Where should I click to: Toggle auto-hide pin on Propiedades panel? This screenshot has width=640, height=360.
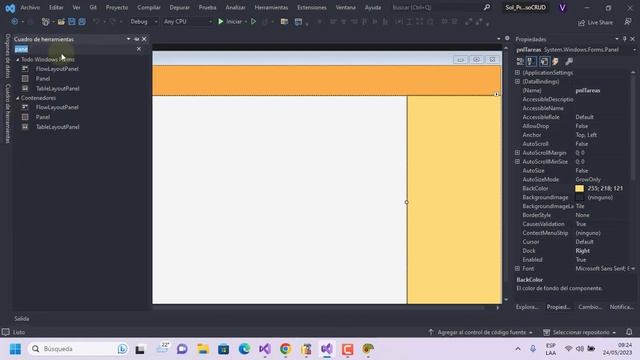pyautogui.click(x=624, y=39)
